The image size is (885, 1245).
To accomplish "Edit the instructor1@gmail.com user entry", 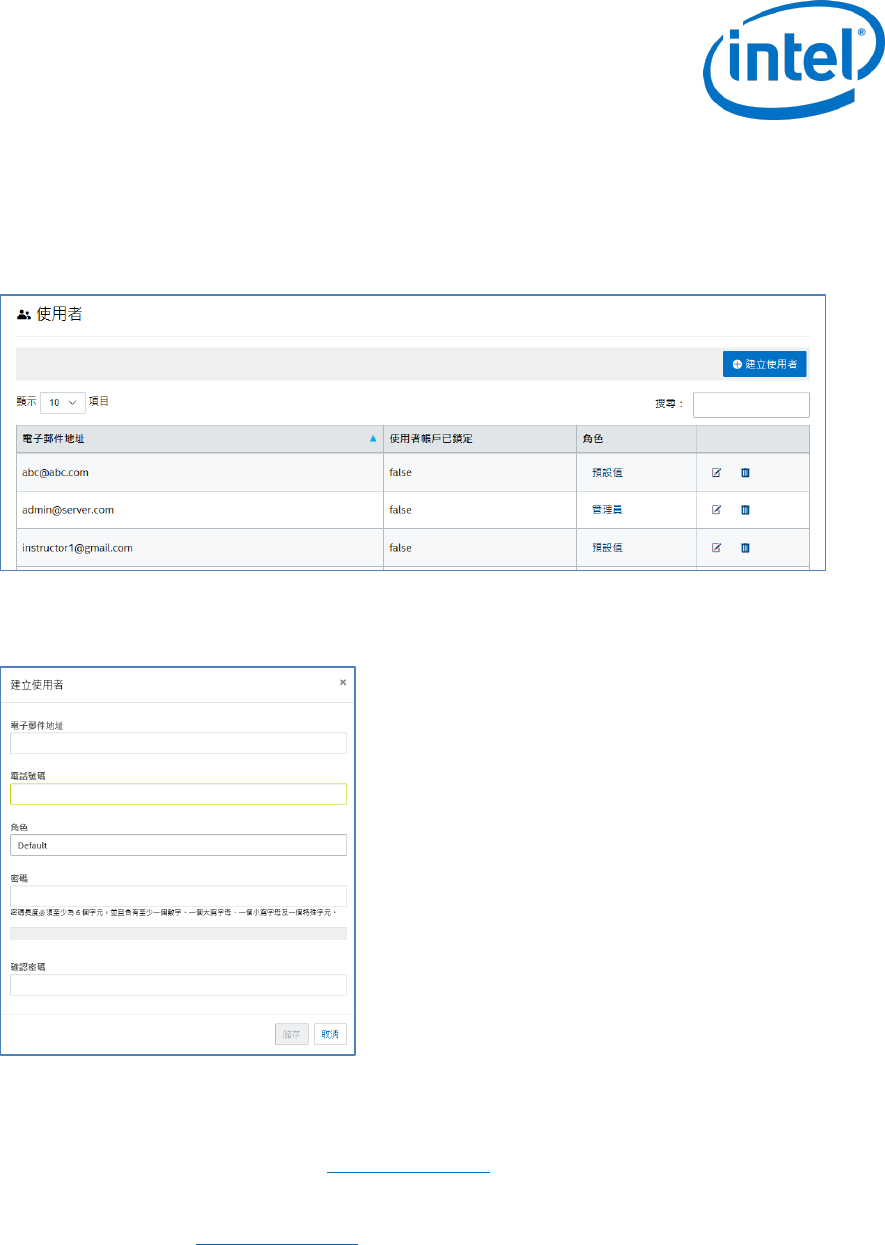I will (716, 548).
